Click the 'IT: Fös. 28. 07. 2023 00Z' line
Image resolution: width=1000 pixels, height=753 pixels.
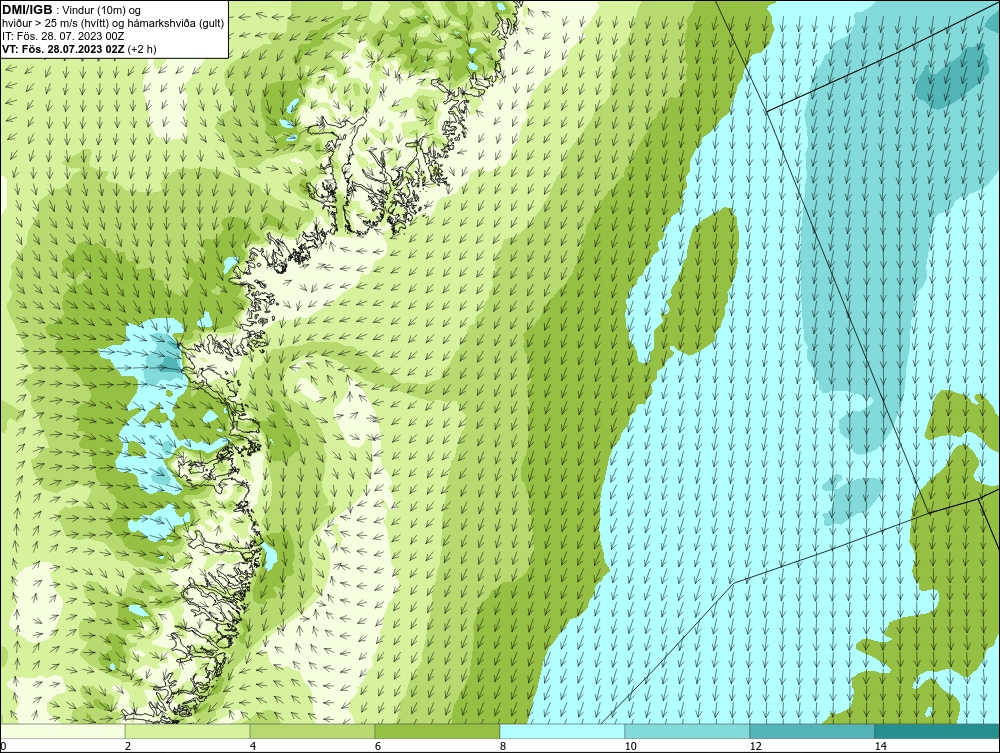point(63,36)
